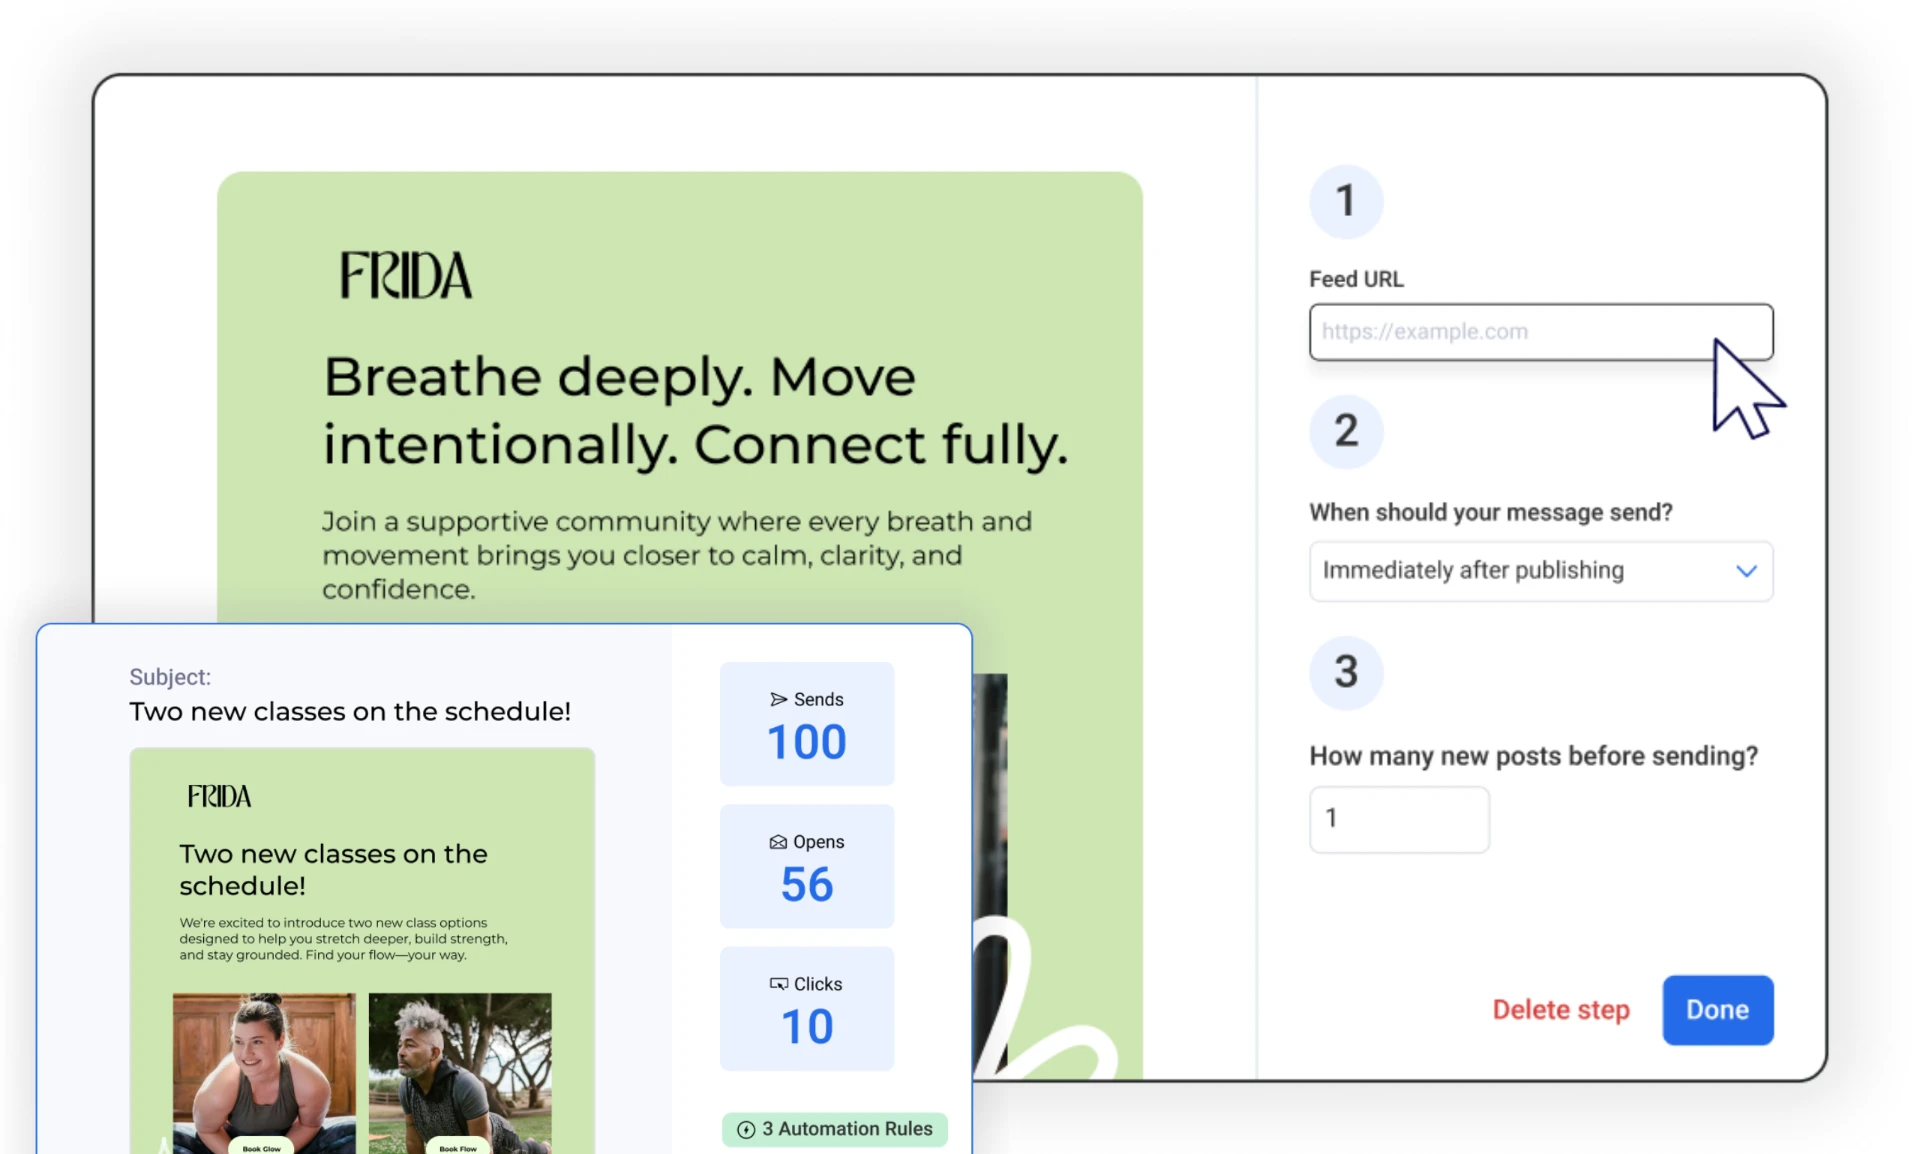Click the man exercising outdoors photo

pyautogui.click(x=460, y=1072)
